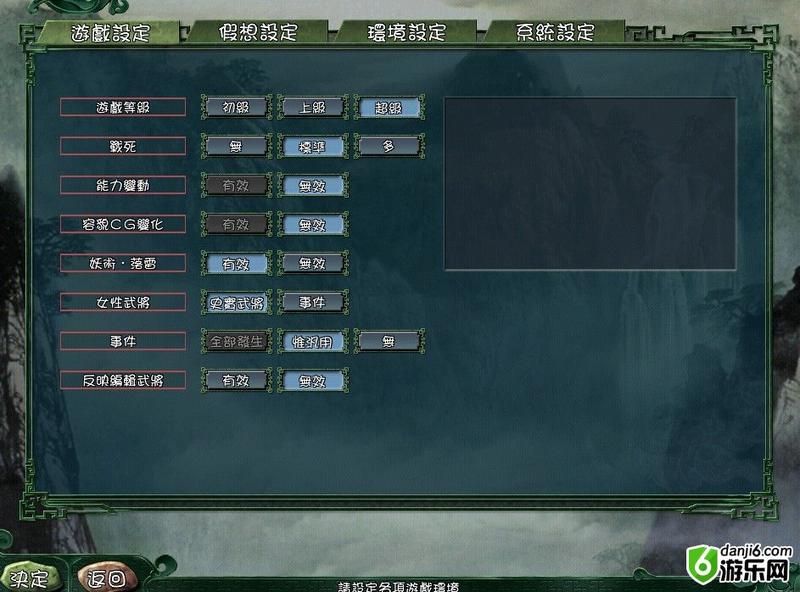This screenshot has width=800, height=592.
Task: Click the 請設定各項遊戲環境 hint text
Action: click(x=398, y=587)
